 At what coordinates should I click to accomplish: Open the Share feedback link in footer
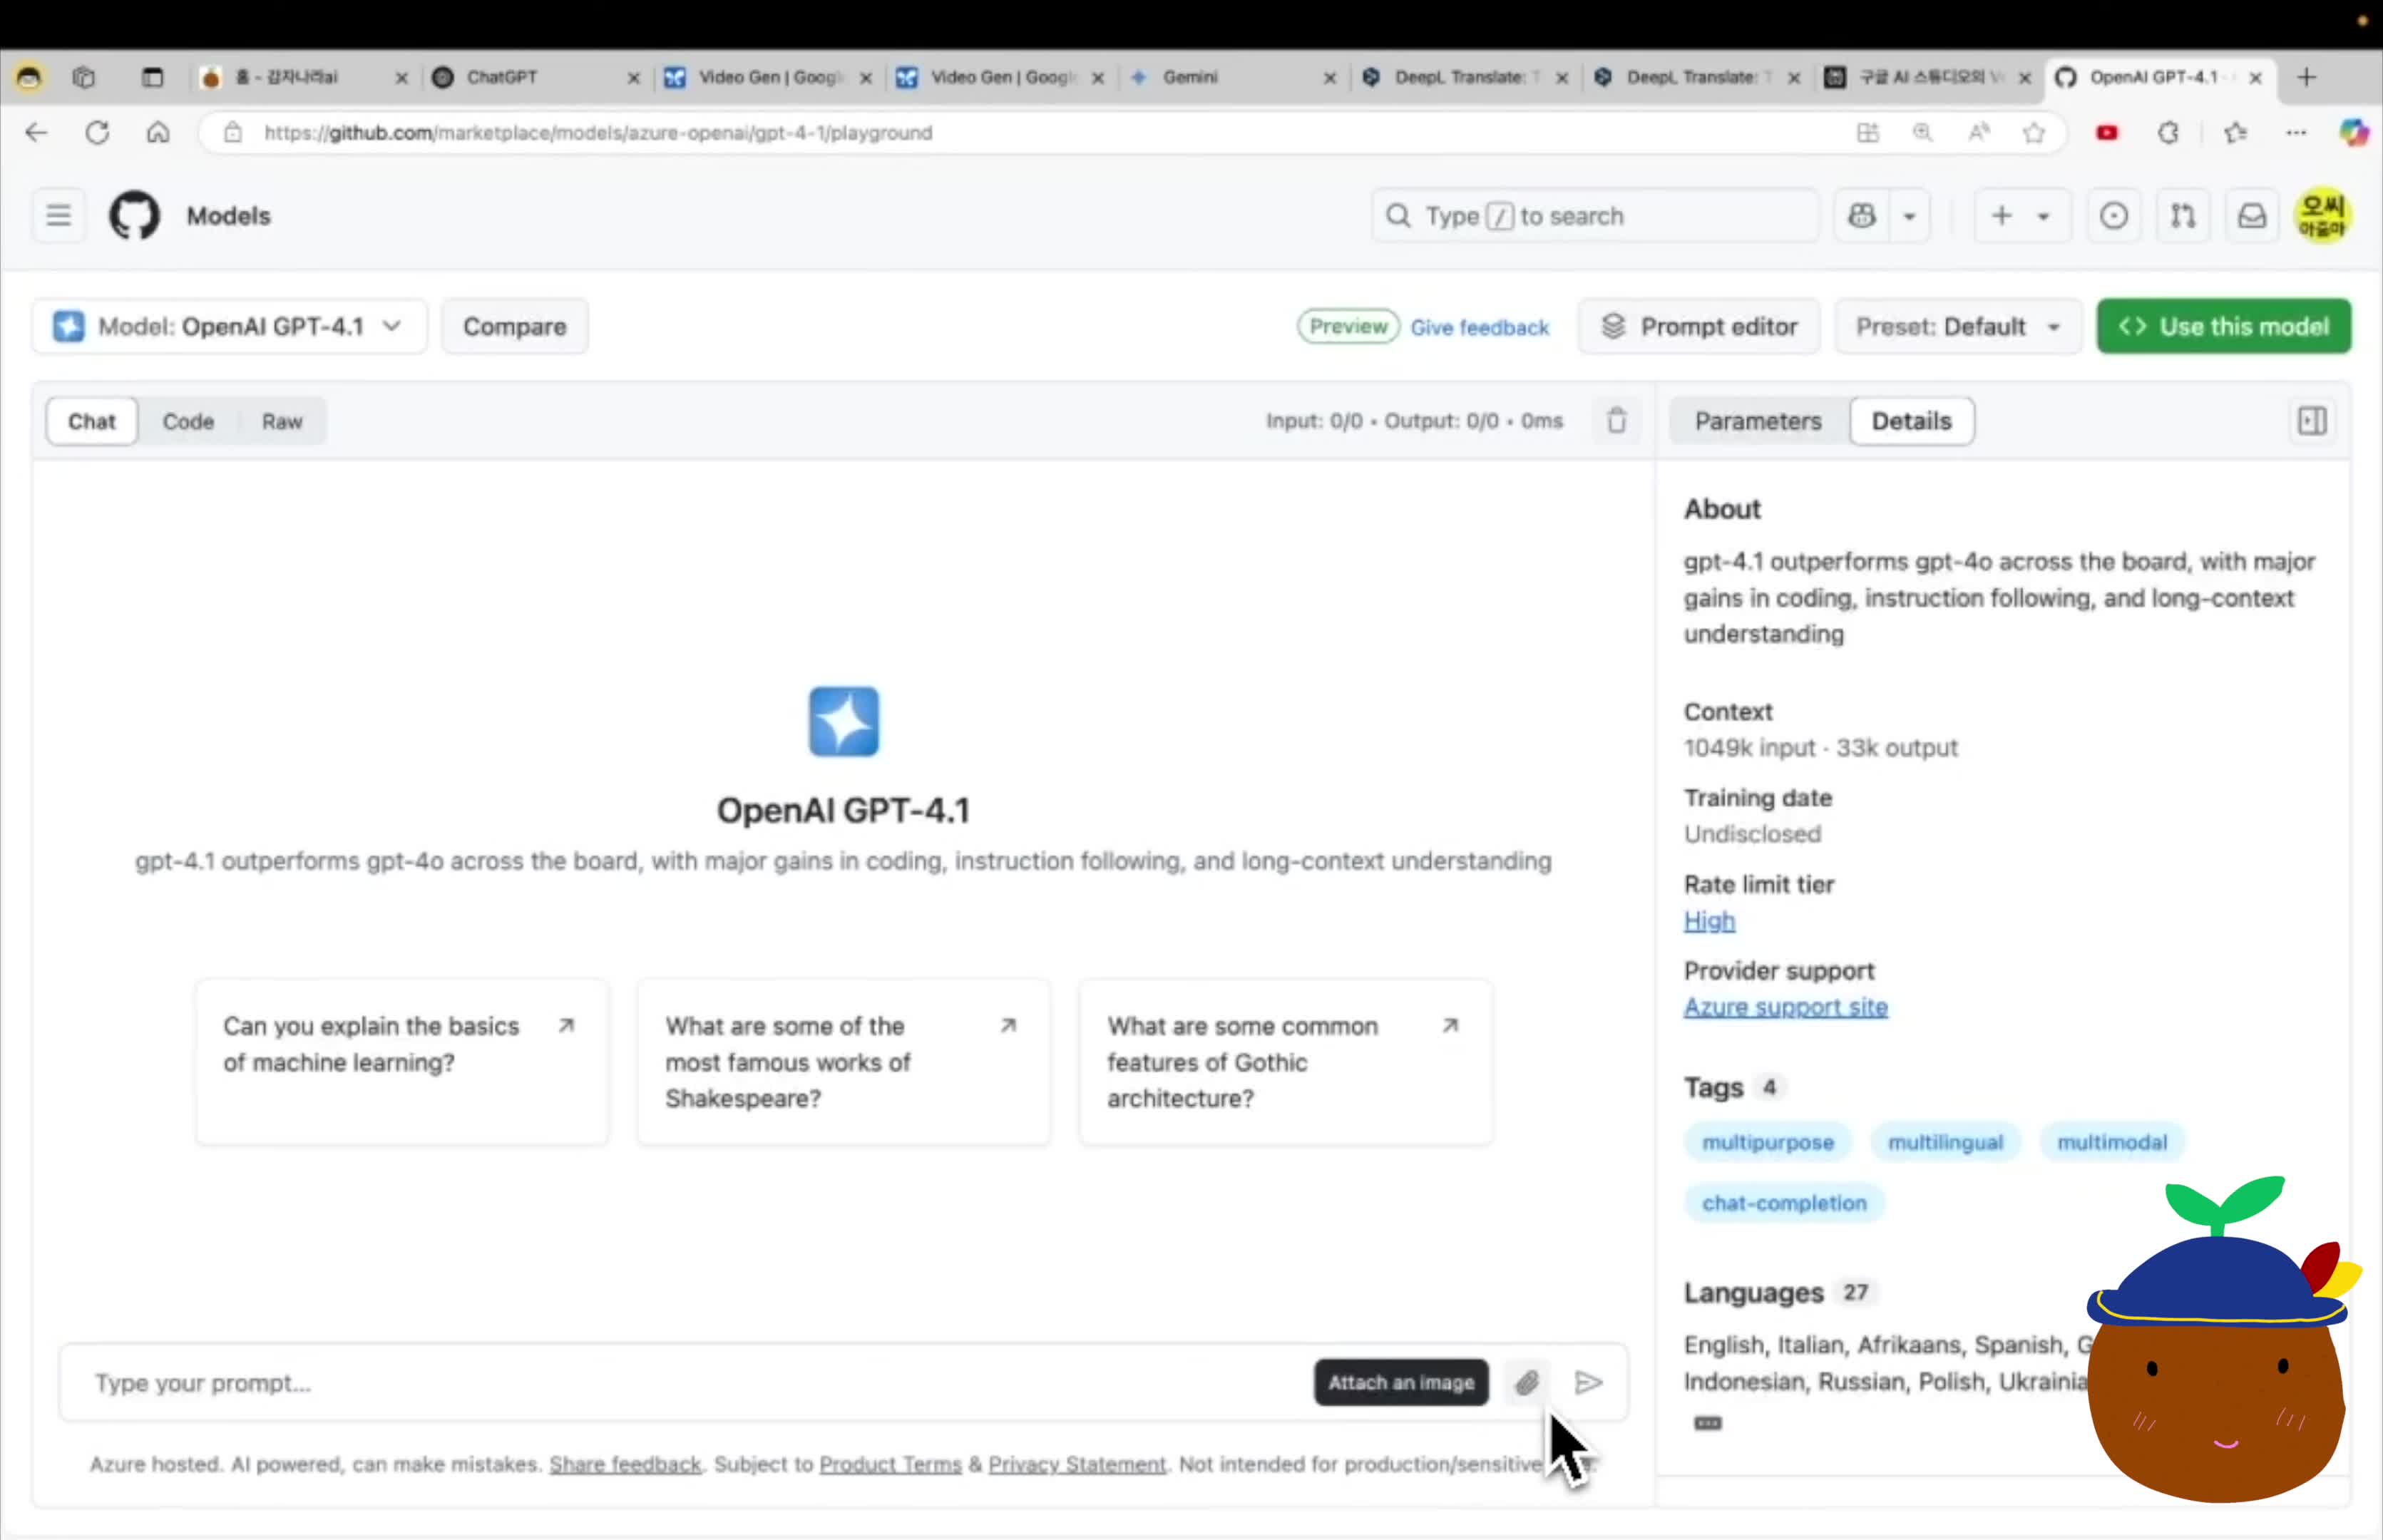point(625,1465)
